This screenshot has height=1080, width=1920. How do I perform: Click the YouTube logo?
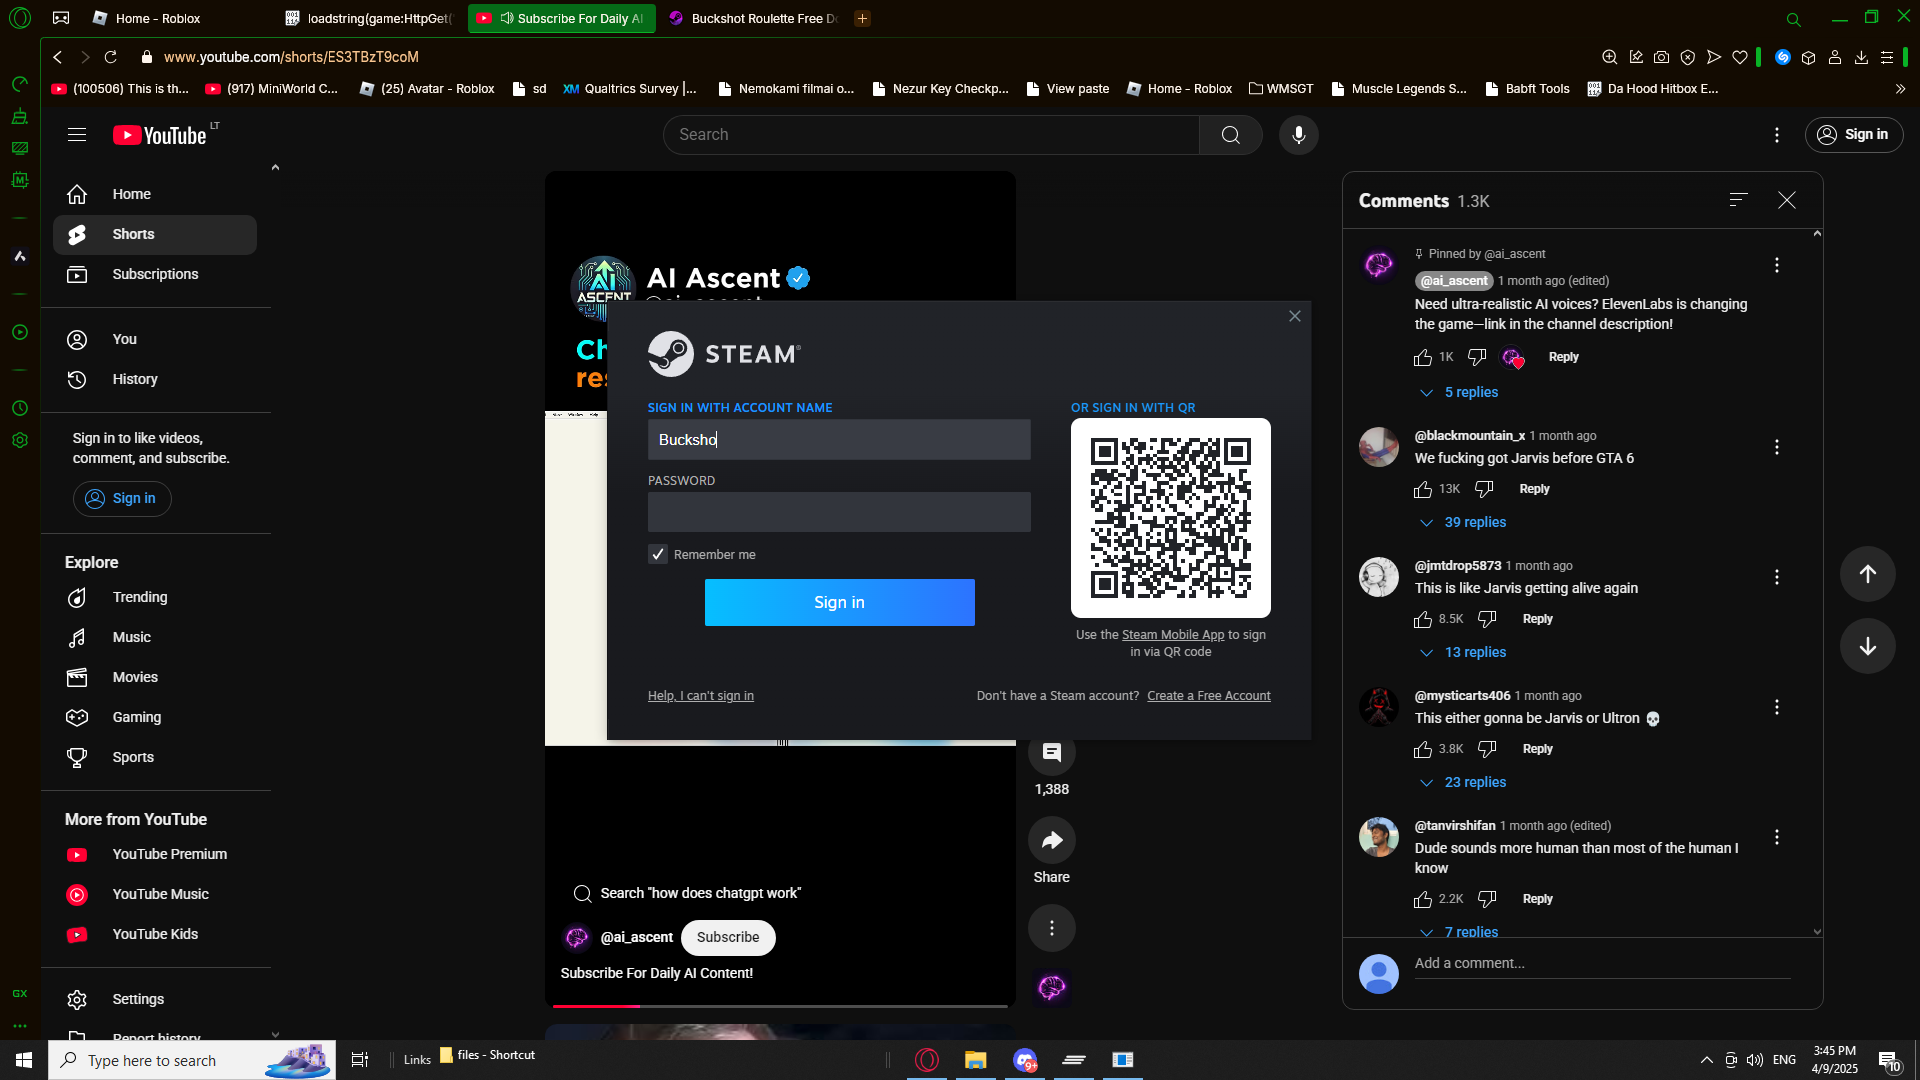[160, 135]
